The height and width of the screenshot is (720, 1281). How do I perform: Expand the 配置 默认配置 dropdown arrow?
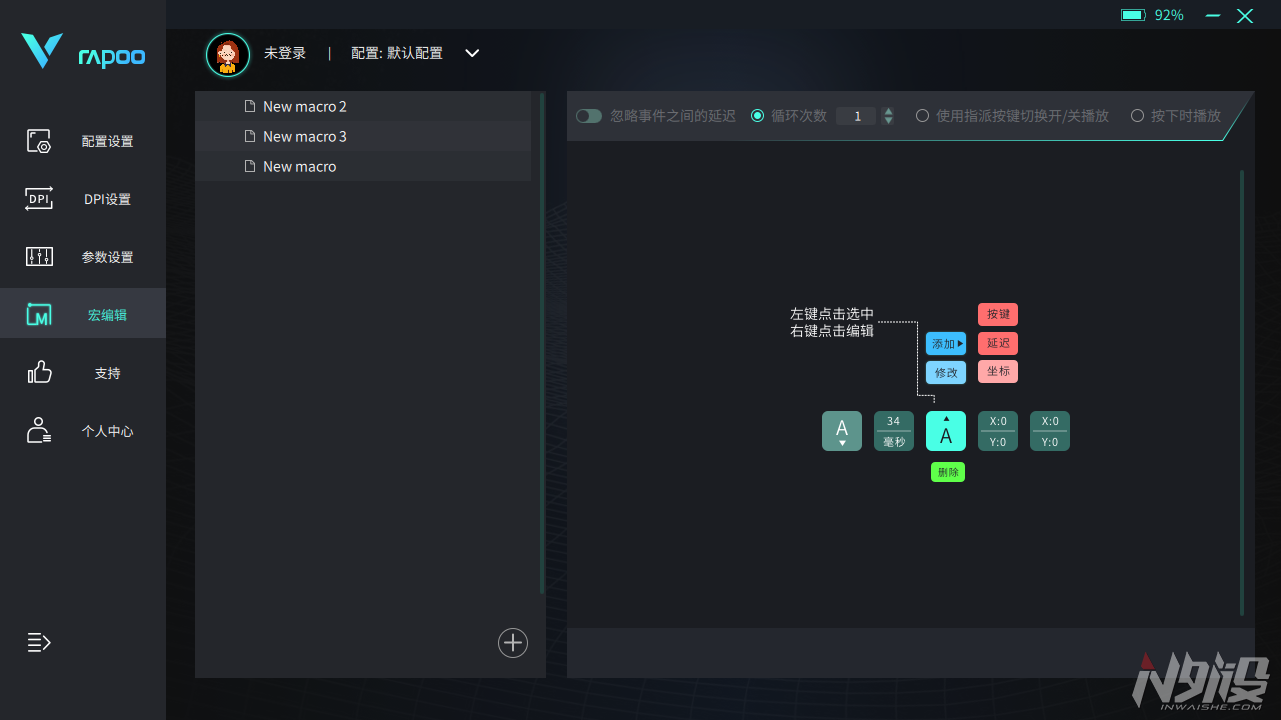(473, 53)
